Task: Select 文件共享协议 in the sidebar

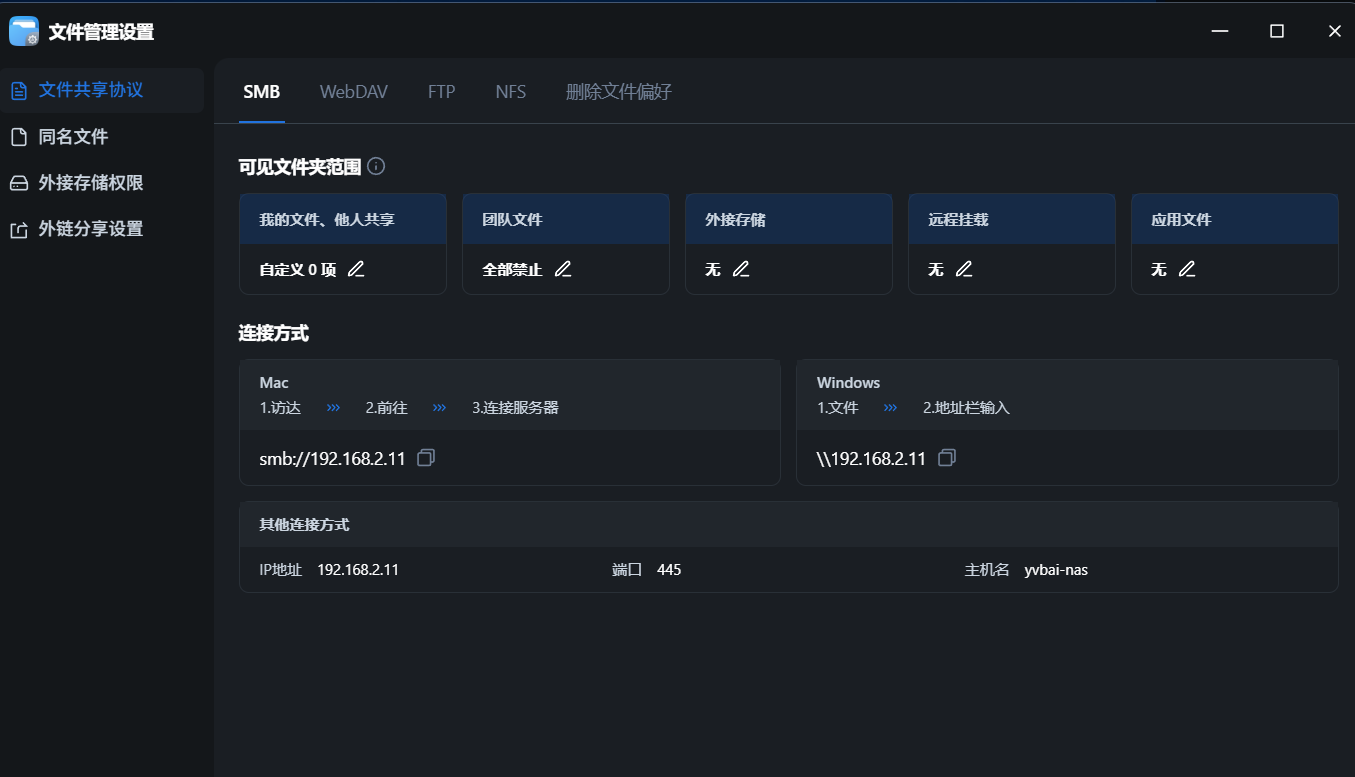Action: click(102, 90)
